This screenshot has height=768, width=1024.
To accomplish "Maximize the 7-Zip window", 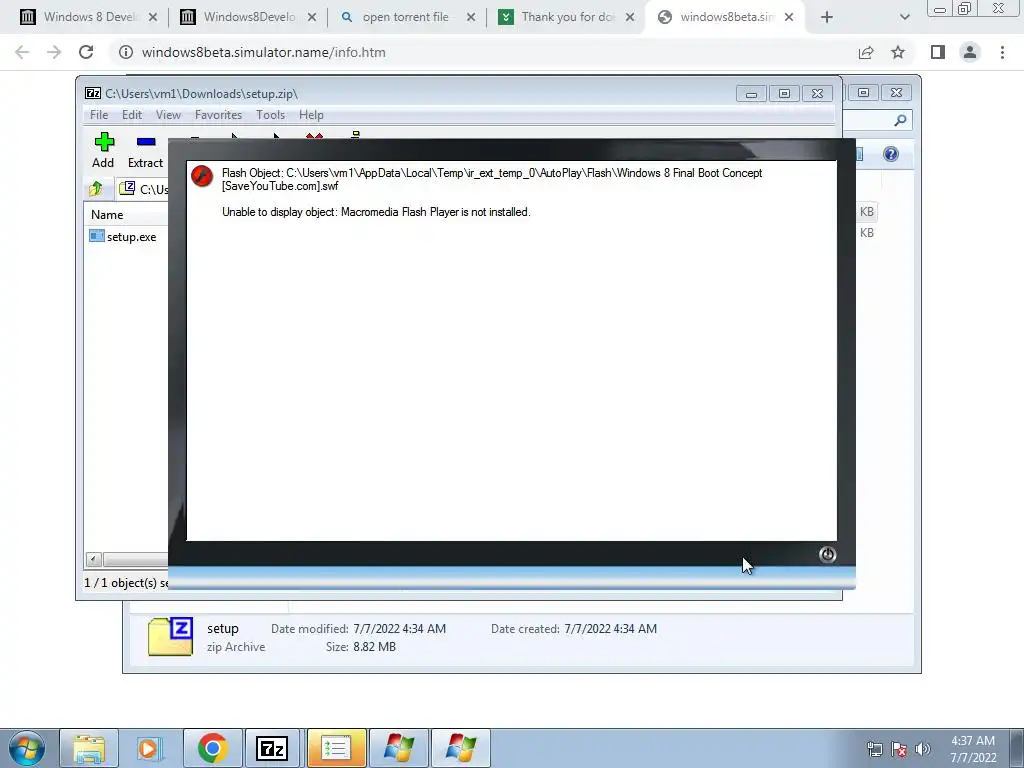I will [784, 94].
